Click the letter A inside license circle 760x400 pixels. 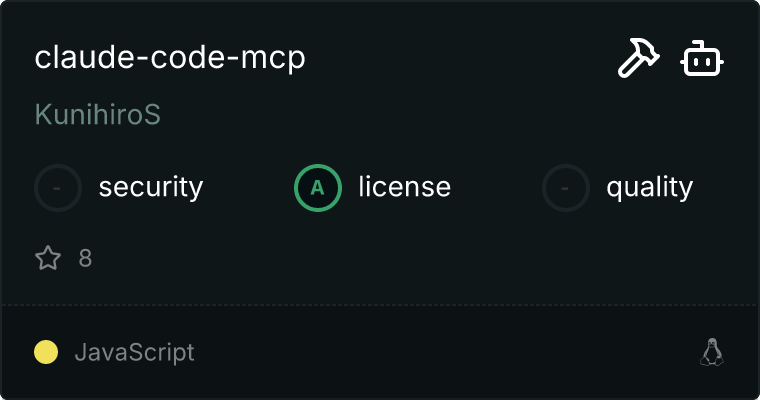(317, 188)
